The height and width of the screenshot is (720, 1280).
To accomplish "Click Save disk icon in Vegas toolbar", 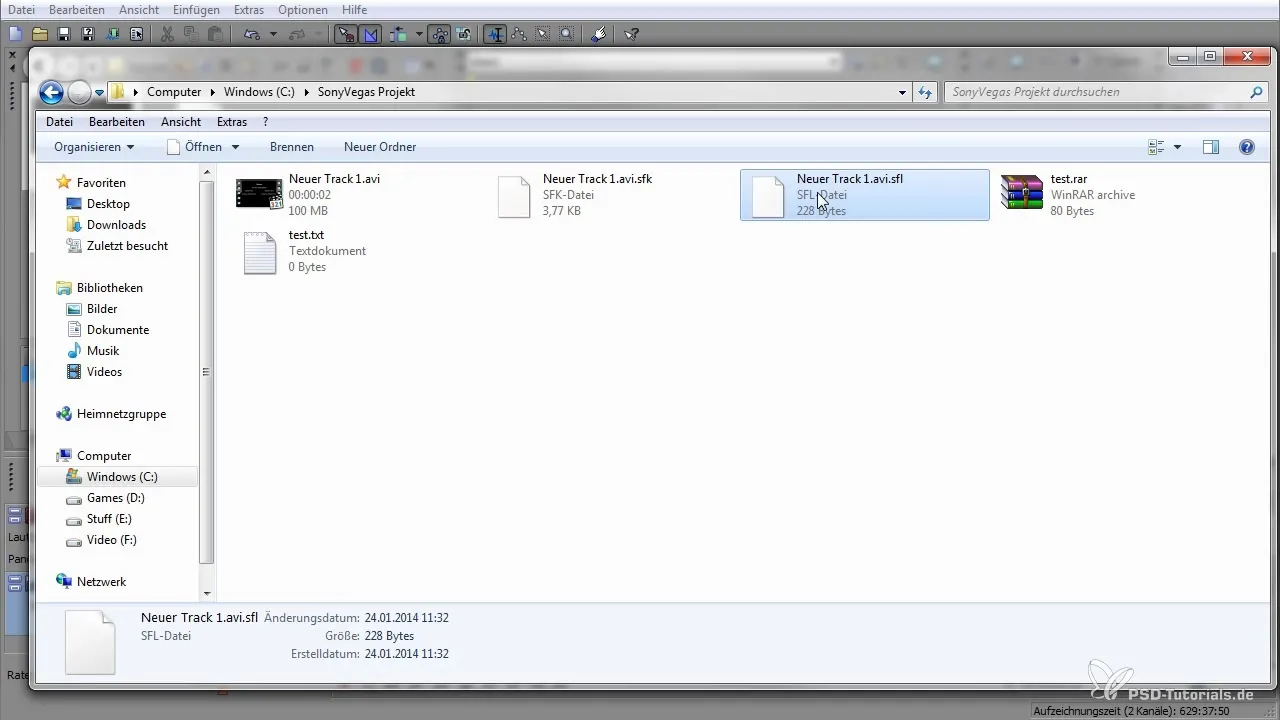I will click(63, 34).
